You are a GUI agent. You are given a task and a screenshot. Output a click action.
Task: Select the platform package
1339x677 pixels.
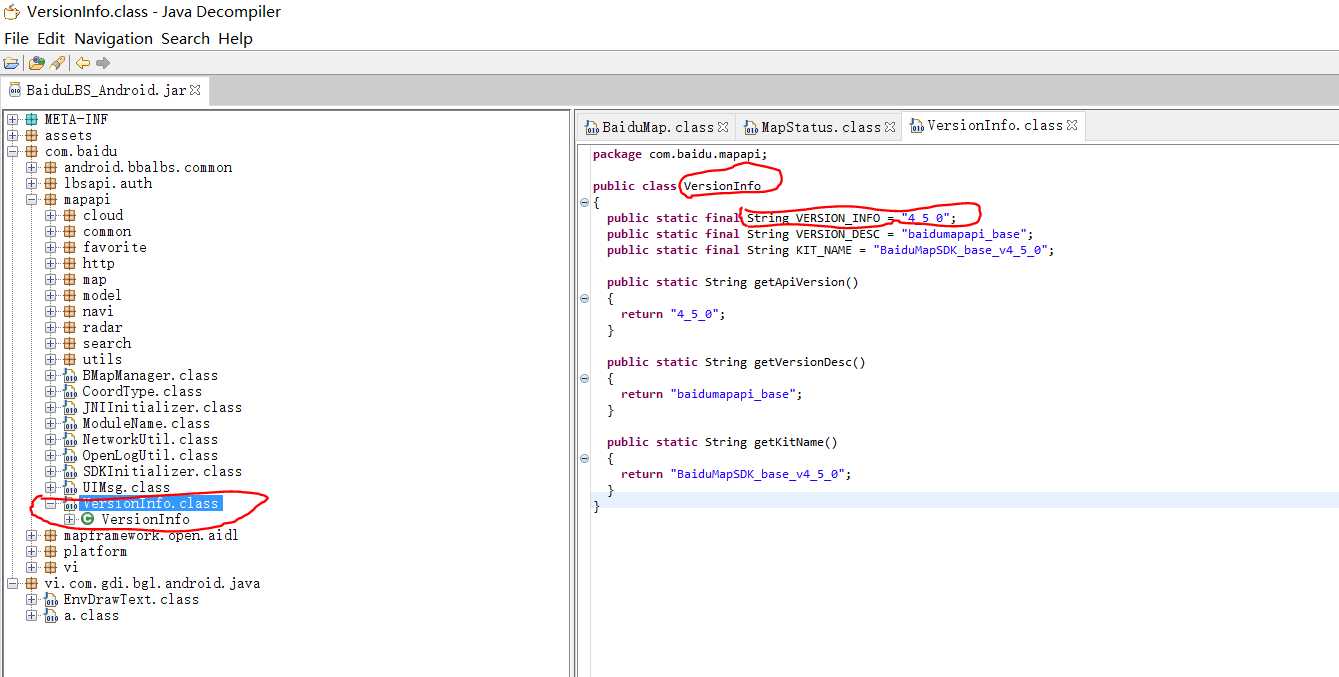pos(95,551)
